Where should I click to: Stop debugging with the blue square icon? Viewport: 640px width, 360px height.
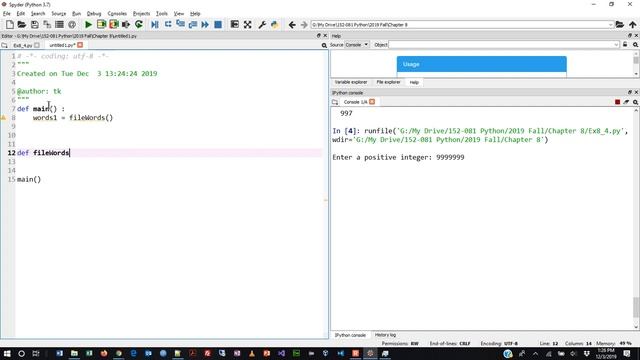(218, 24)
